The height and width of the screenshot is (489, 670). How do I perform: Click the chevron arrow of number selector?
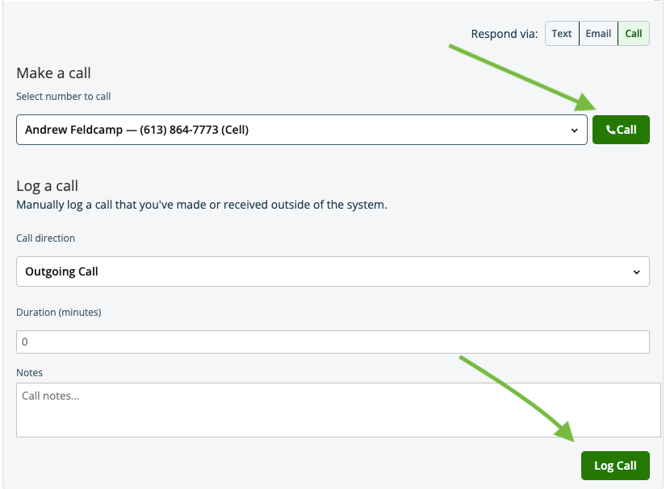(x=575, y=130)
